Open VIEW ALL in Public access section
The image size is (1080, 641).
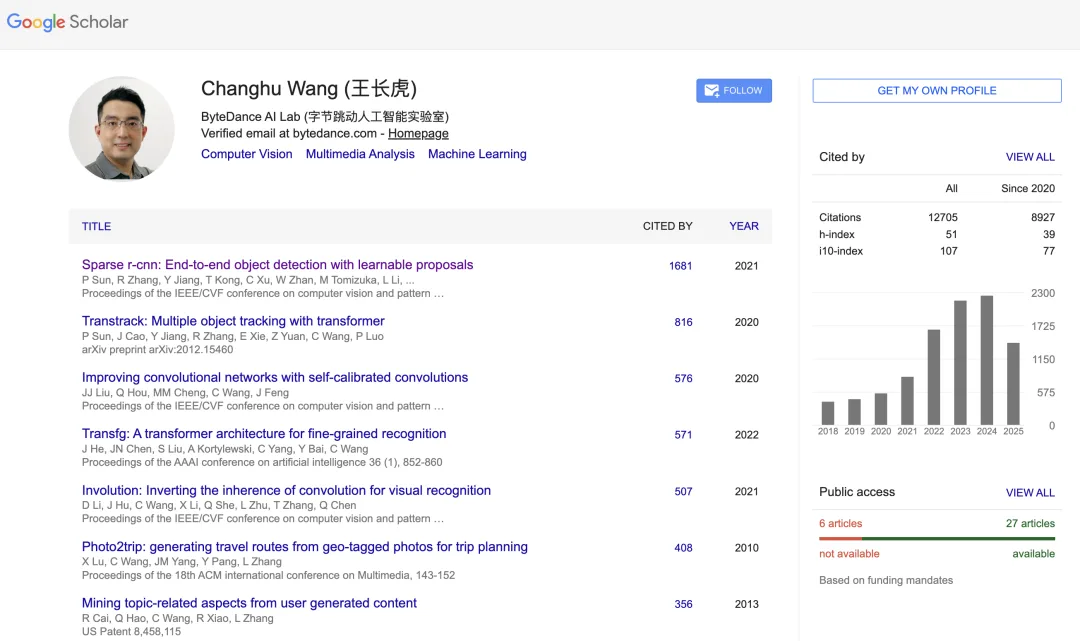tap(1030, 492)
